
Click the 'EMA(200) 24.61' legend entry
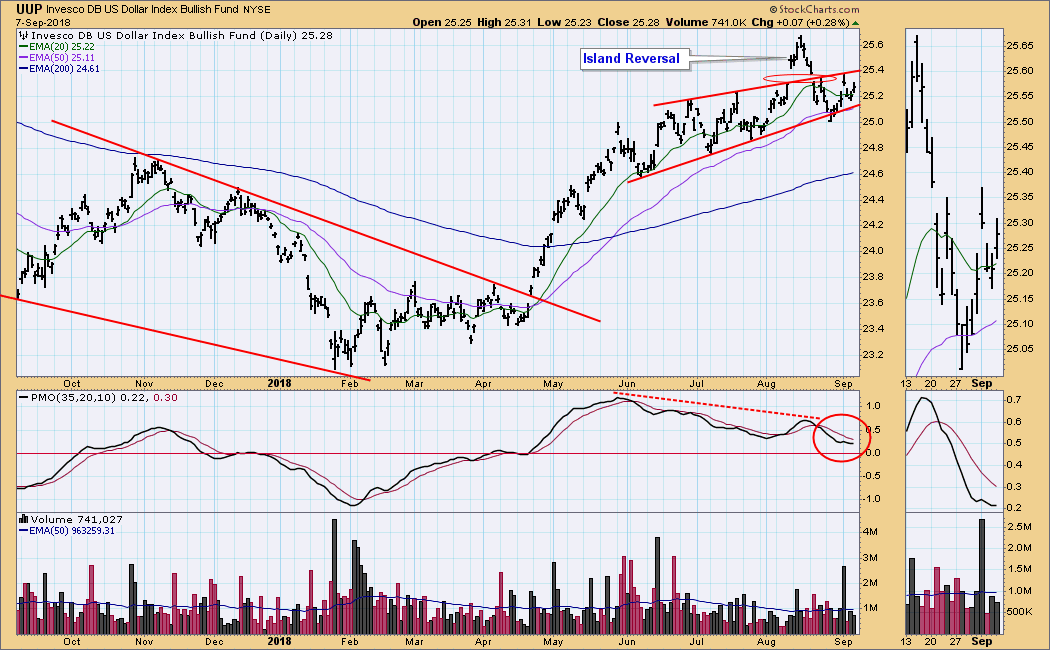coord(64,69)
